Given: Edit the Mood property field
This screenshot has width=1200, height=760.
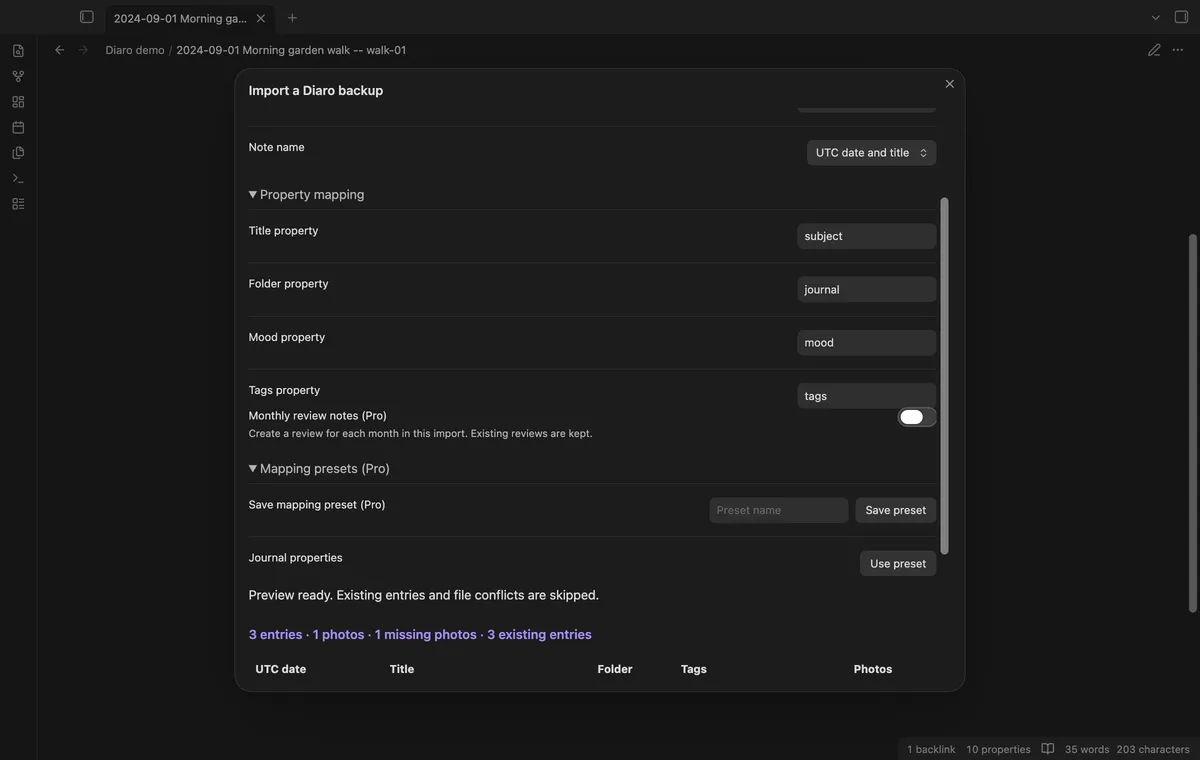Looking at the screenshot, I should point(867,343).
